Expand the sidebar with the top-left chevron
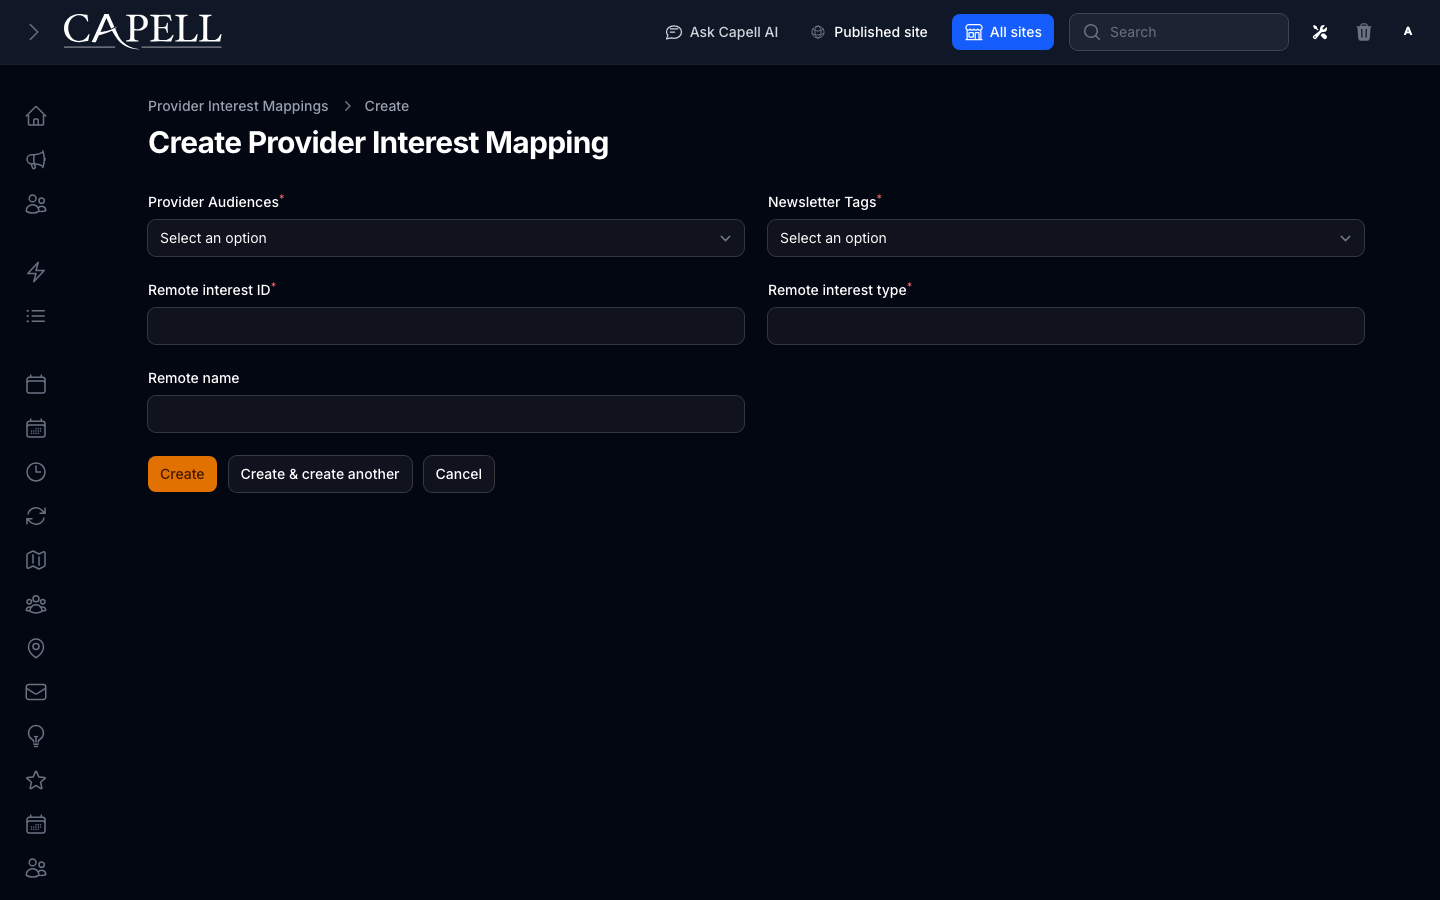 [34, 32]
